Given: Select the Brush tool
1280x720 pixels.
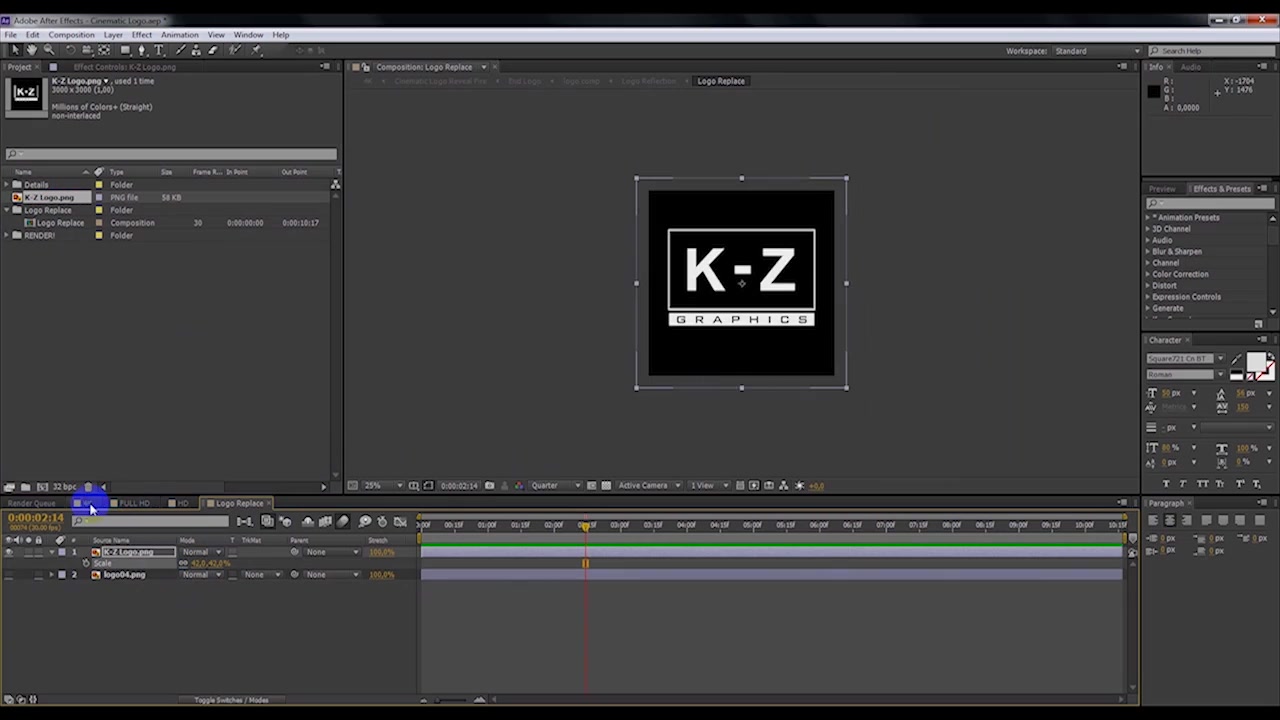Looking at the screenshot, I should (181, 50).
